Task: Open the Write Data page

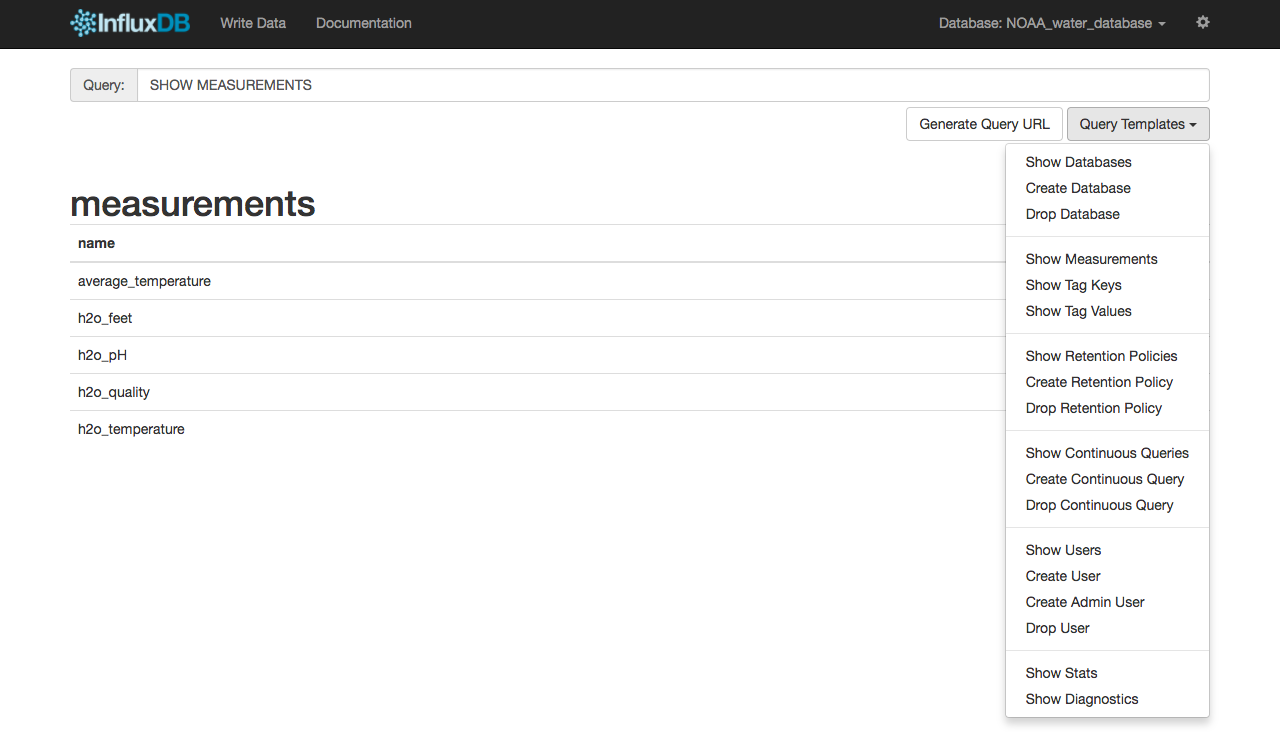Action: [x=253, y=23]
